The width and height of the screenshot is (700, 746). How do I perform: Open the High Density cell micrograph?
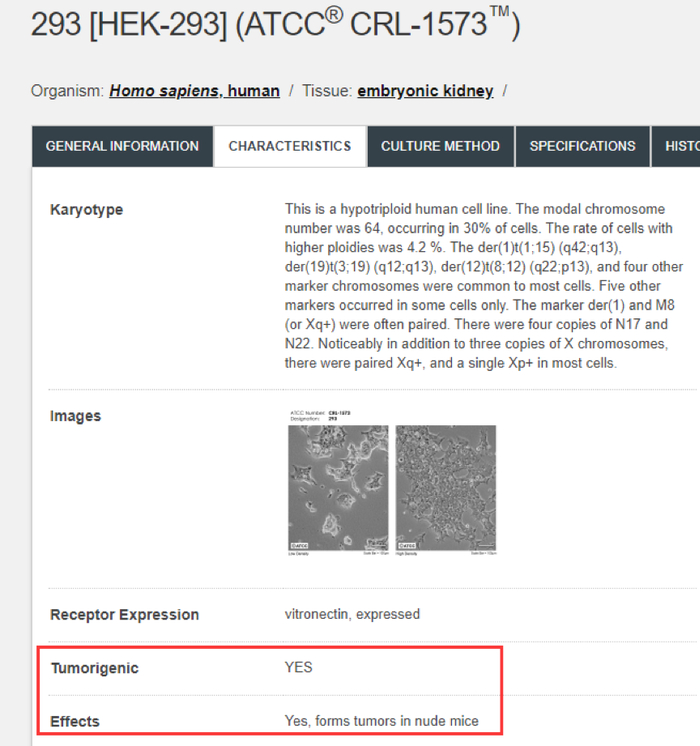(x=445, y=486)
